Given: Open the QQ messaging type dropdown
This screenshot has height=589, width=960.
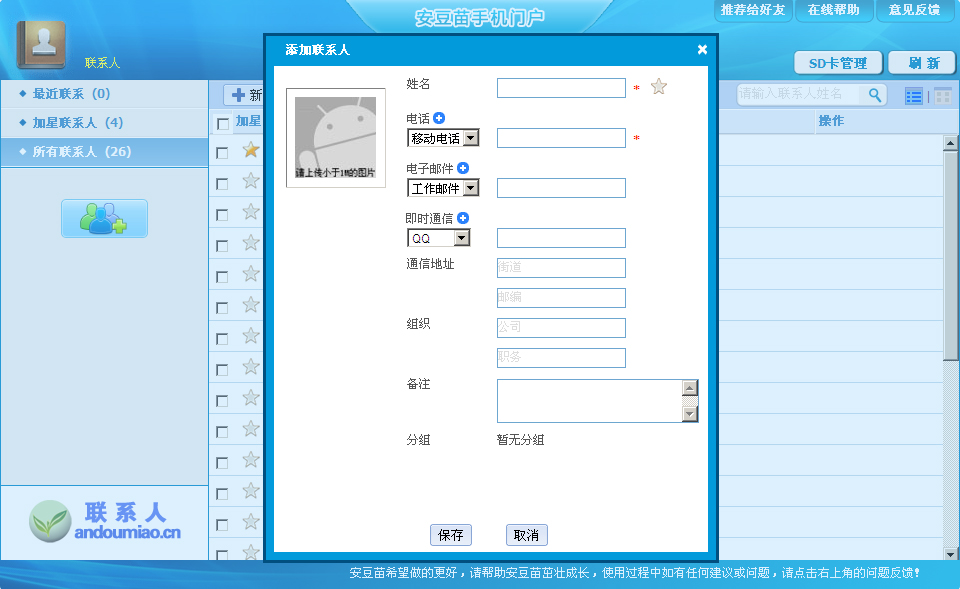Looking at the screenshot, I should 438,238.
